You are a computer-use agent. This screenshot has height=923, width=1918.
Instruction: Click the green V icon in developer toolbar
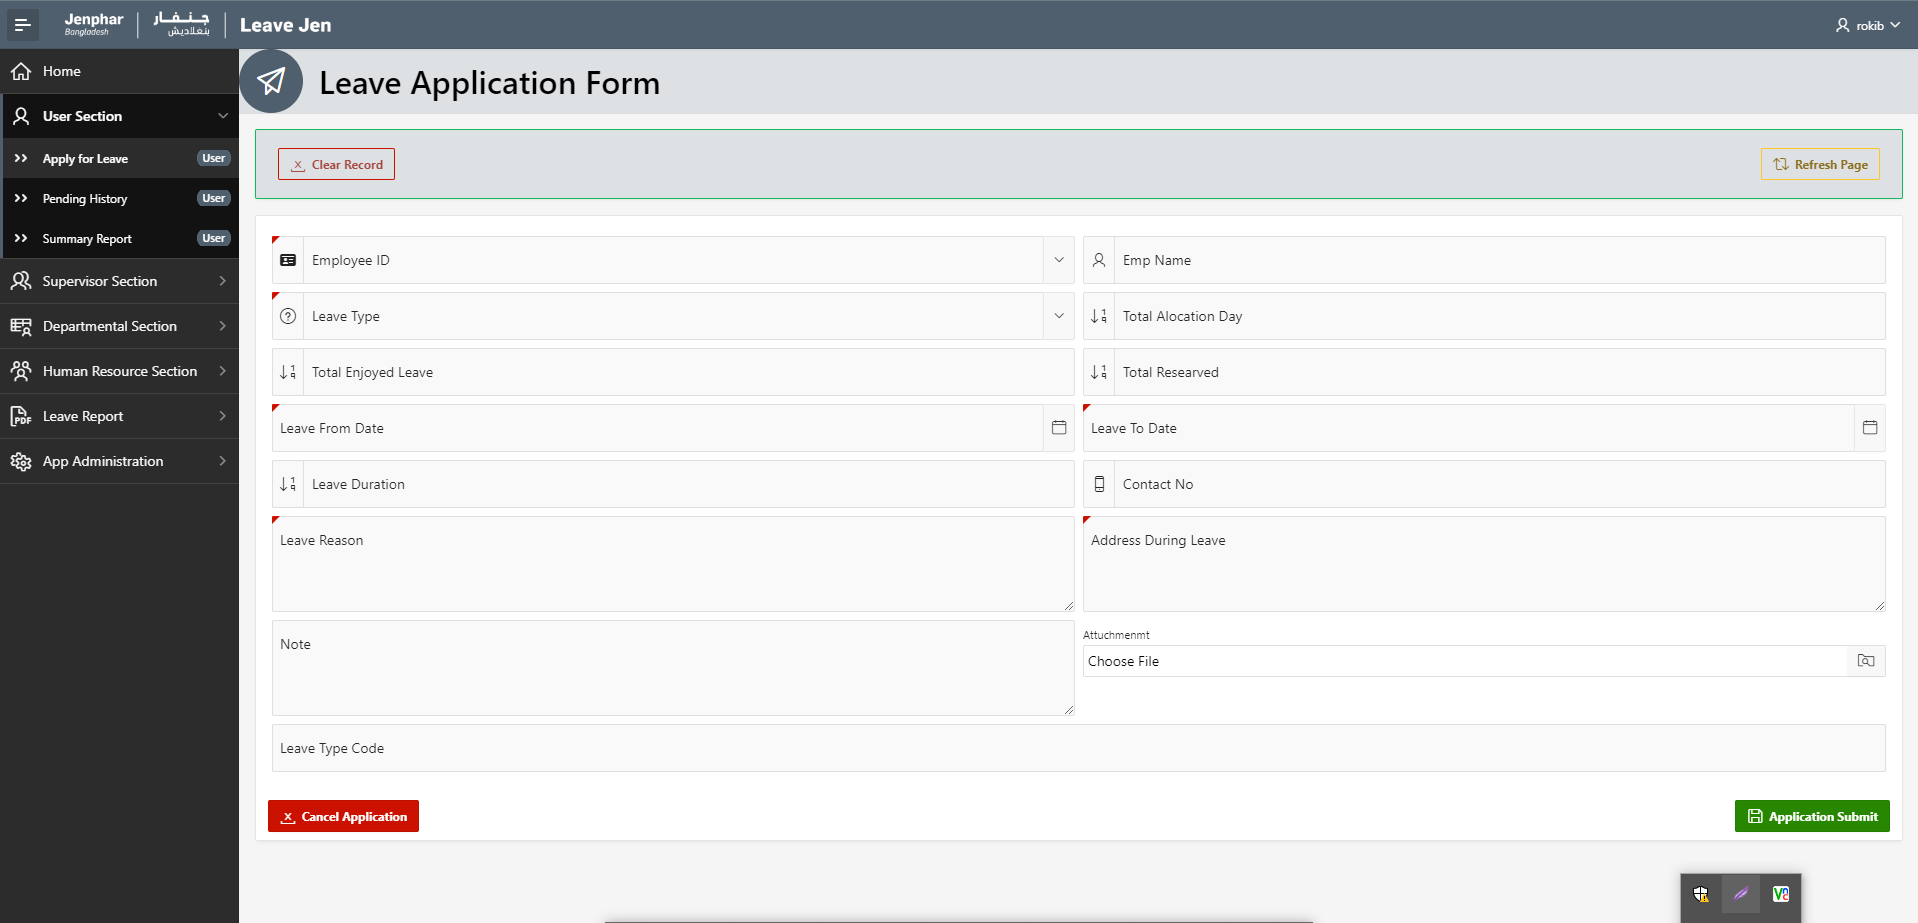coord(1781,894)
